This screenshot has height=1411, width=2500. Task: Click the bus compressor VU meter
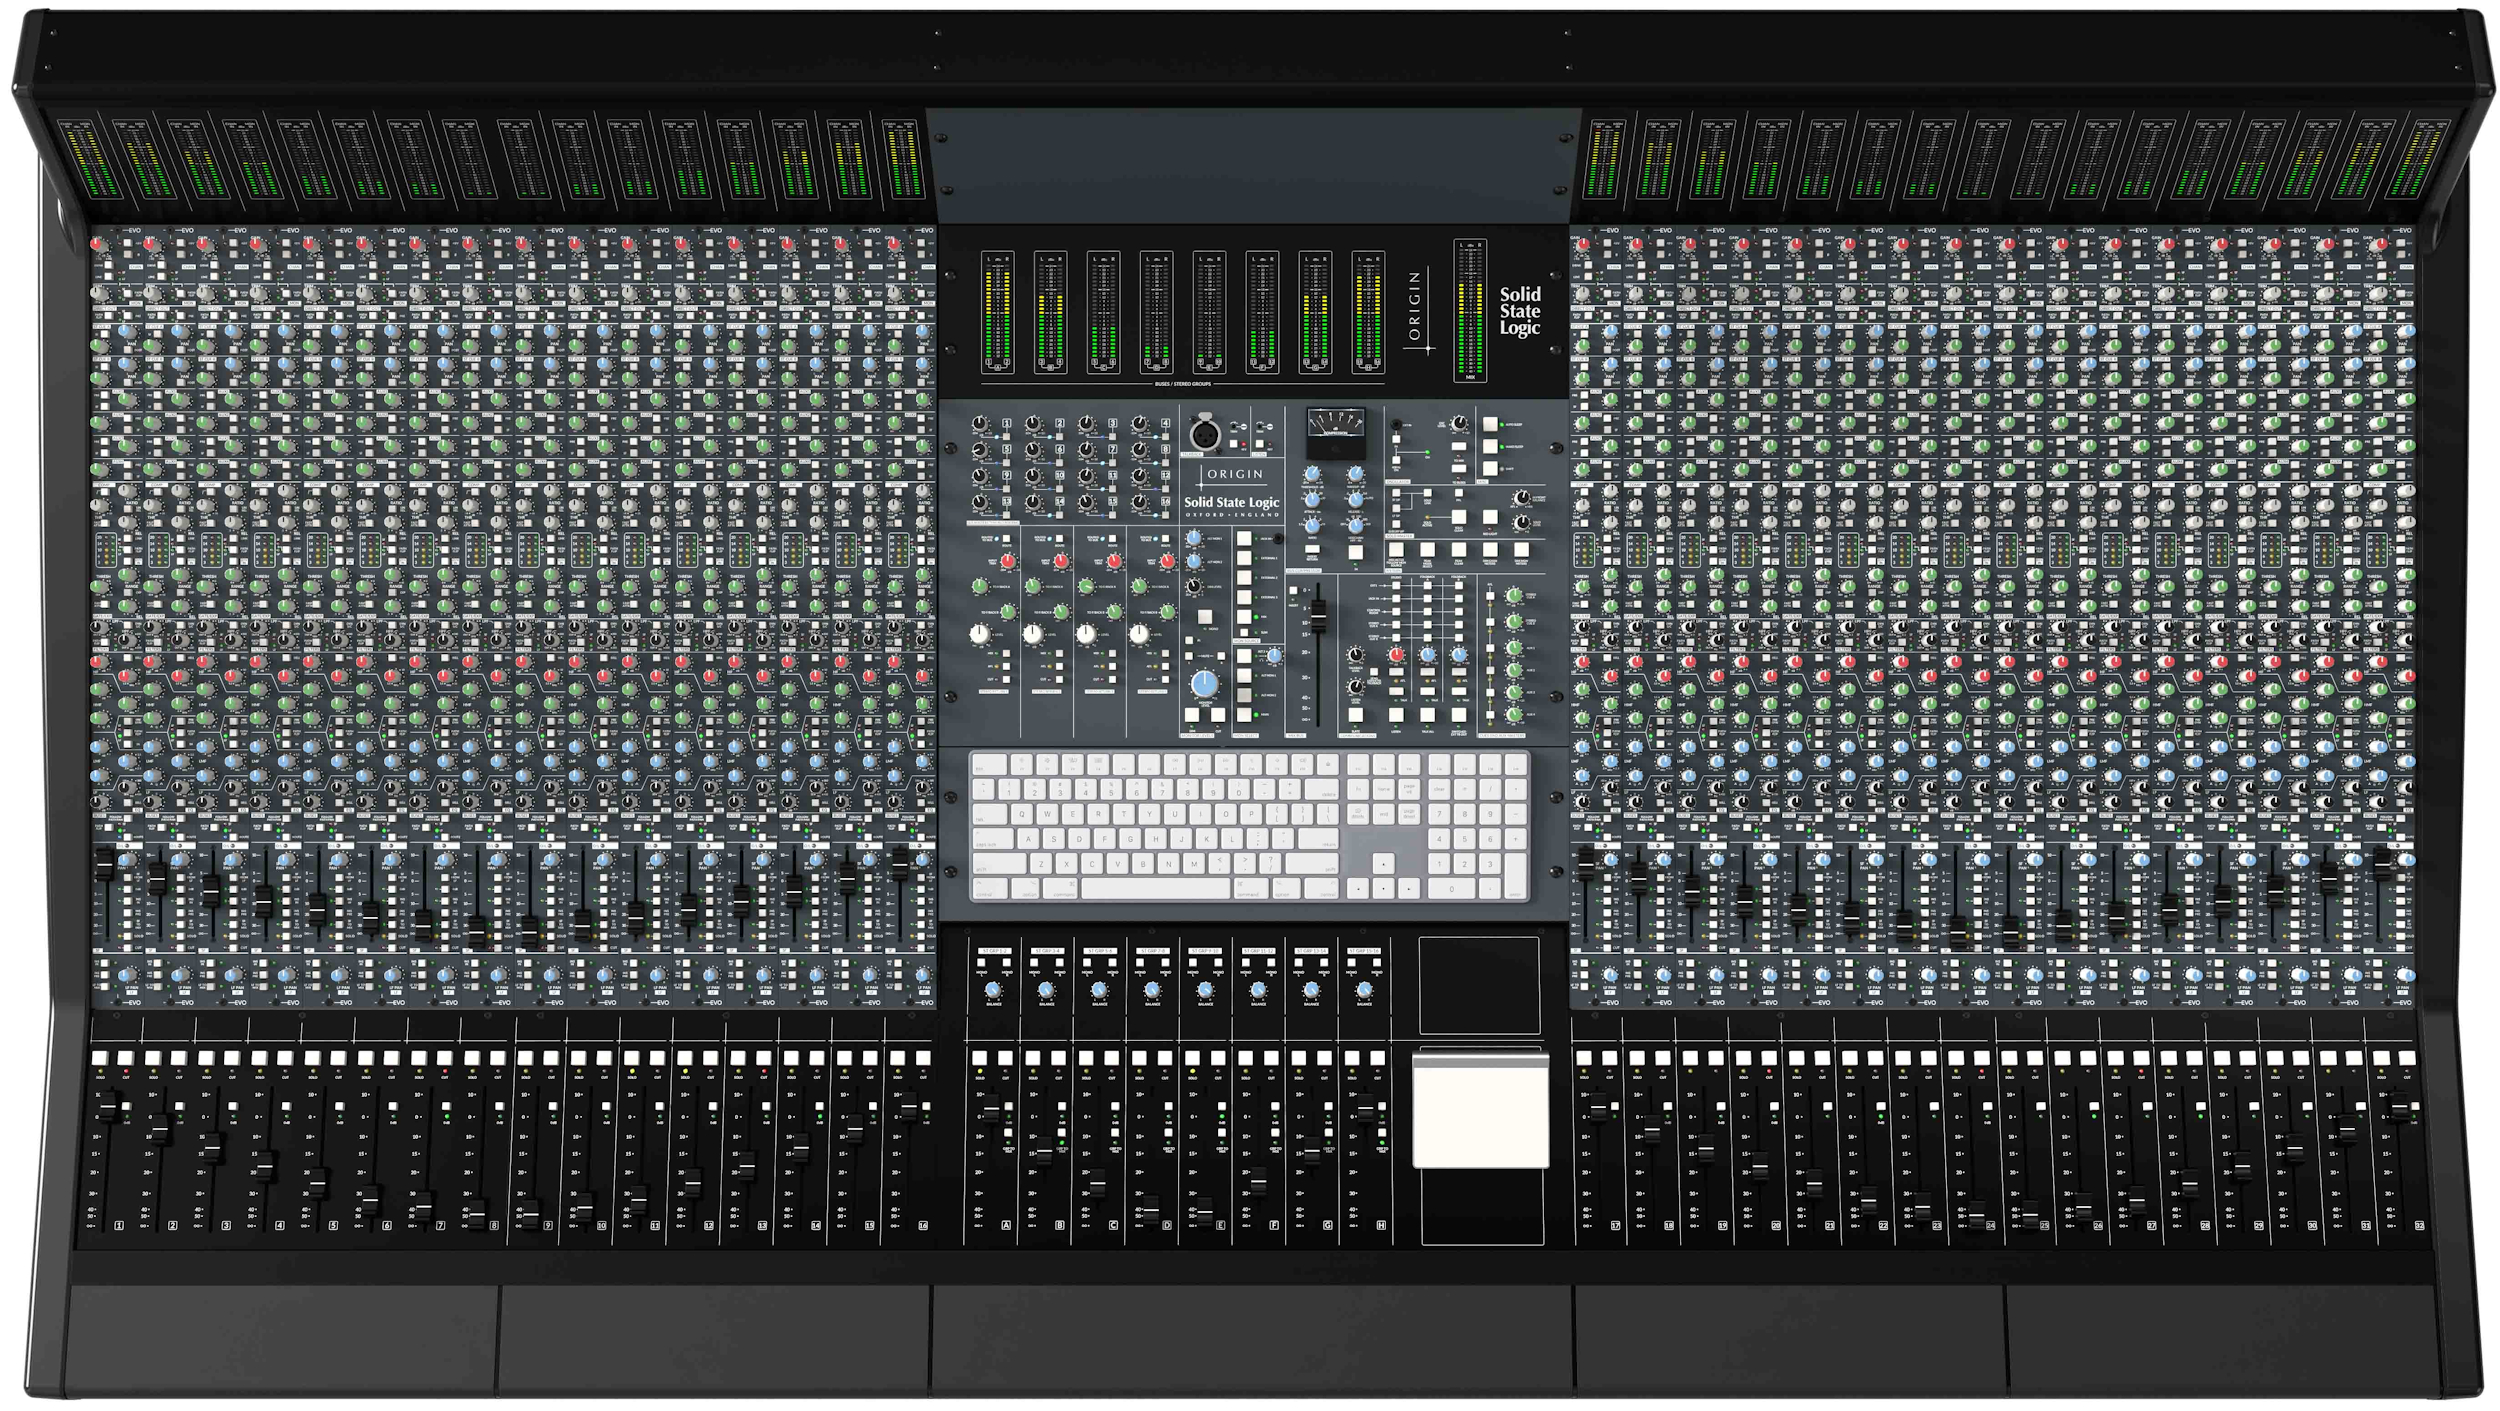pyautogui.click(x=1336, y=423)
